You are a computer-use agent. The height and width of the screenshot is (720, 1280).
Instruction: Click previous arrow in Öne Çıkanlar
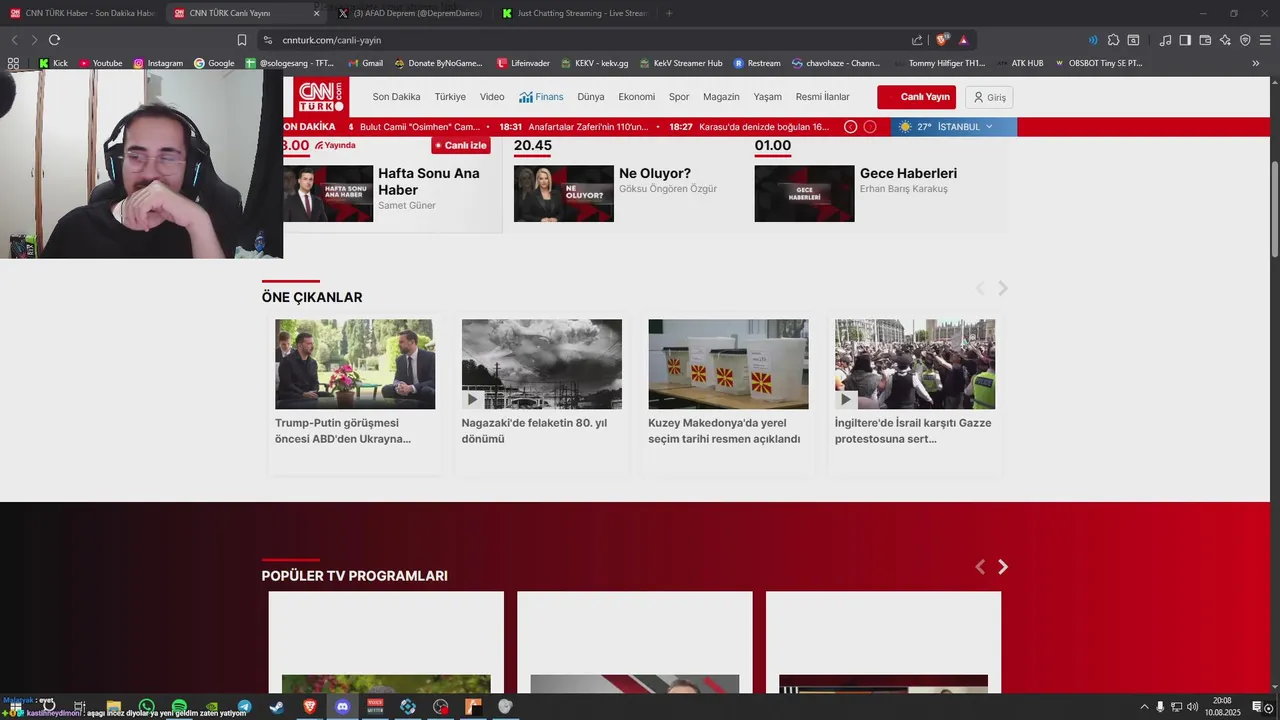click(x=980, y=288)
